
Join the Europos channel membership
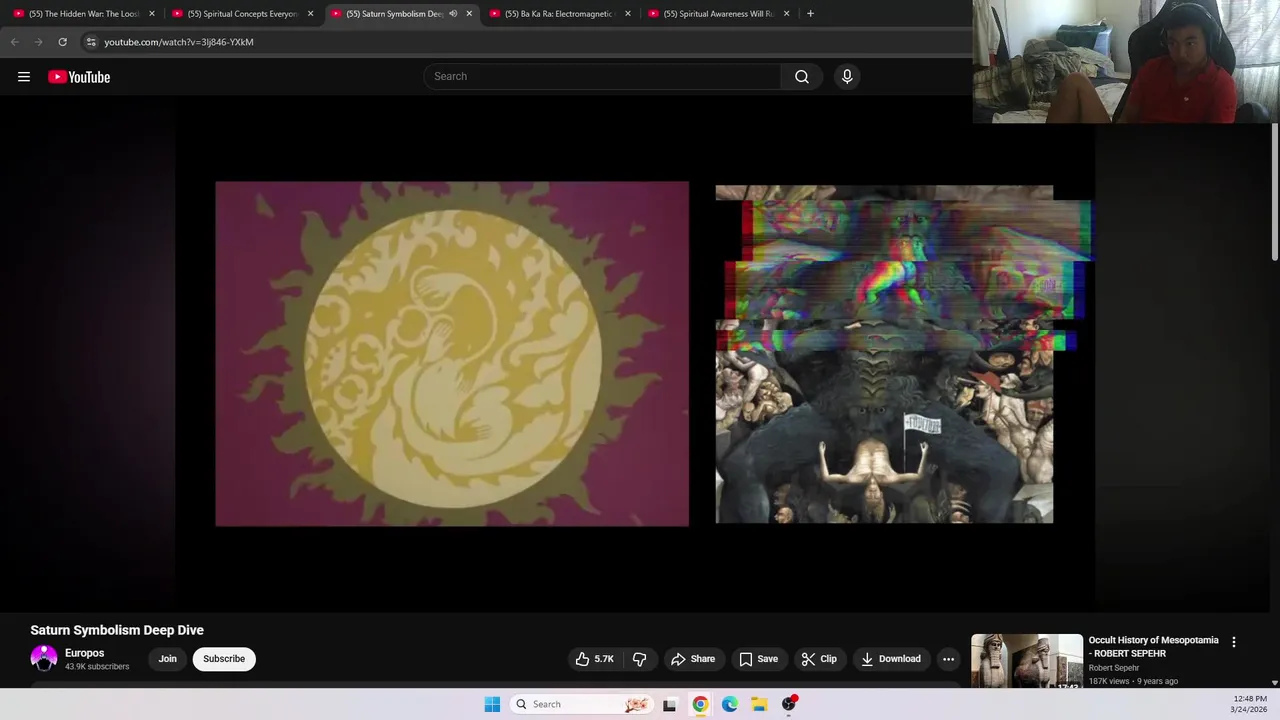(167, 659)
